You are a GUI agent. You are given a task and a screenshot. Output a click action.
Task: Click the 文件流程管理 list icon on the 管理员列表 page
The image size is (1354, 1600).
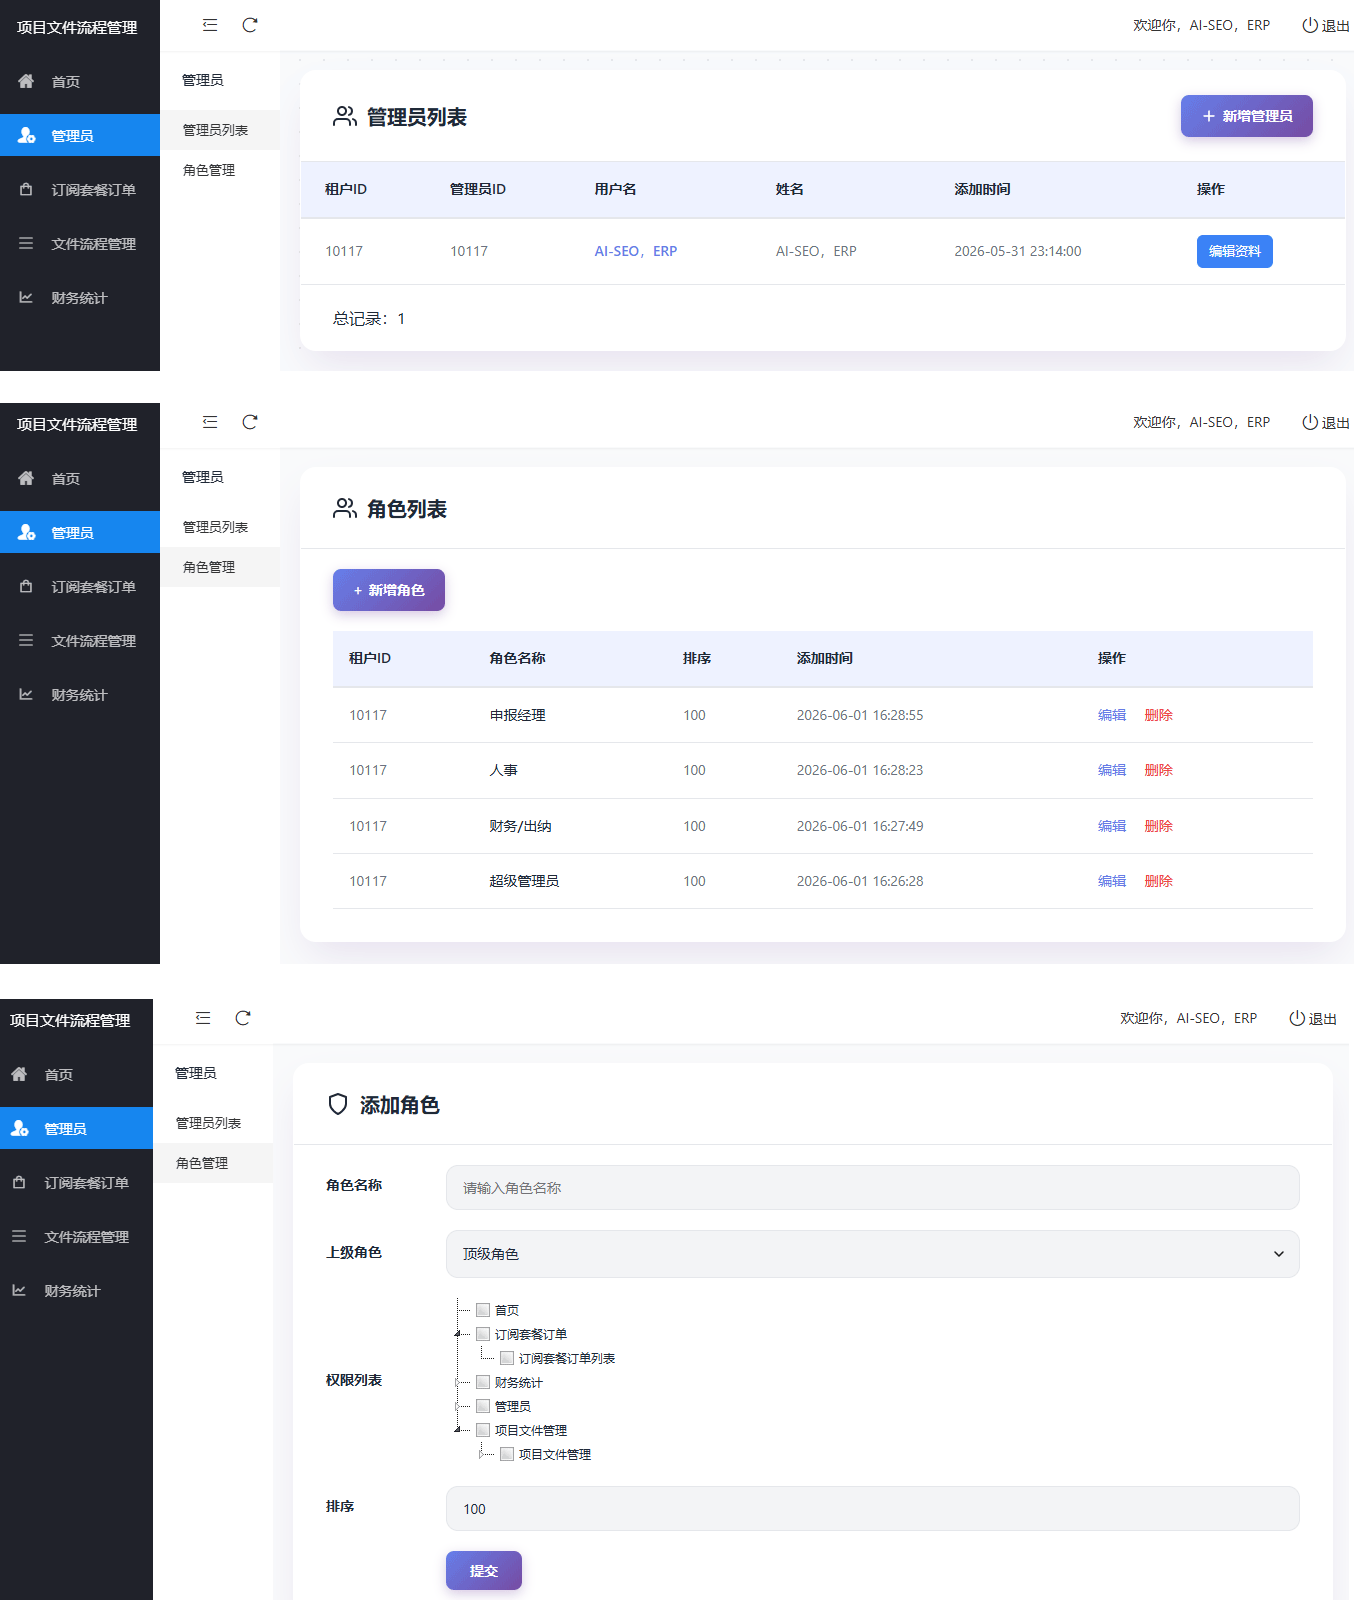(26, 243)
